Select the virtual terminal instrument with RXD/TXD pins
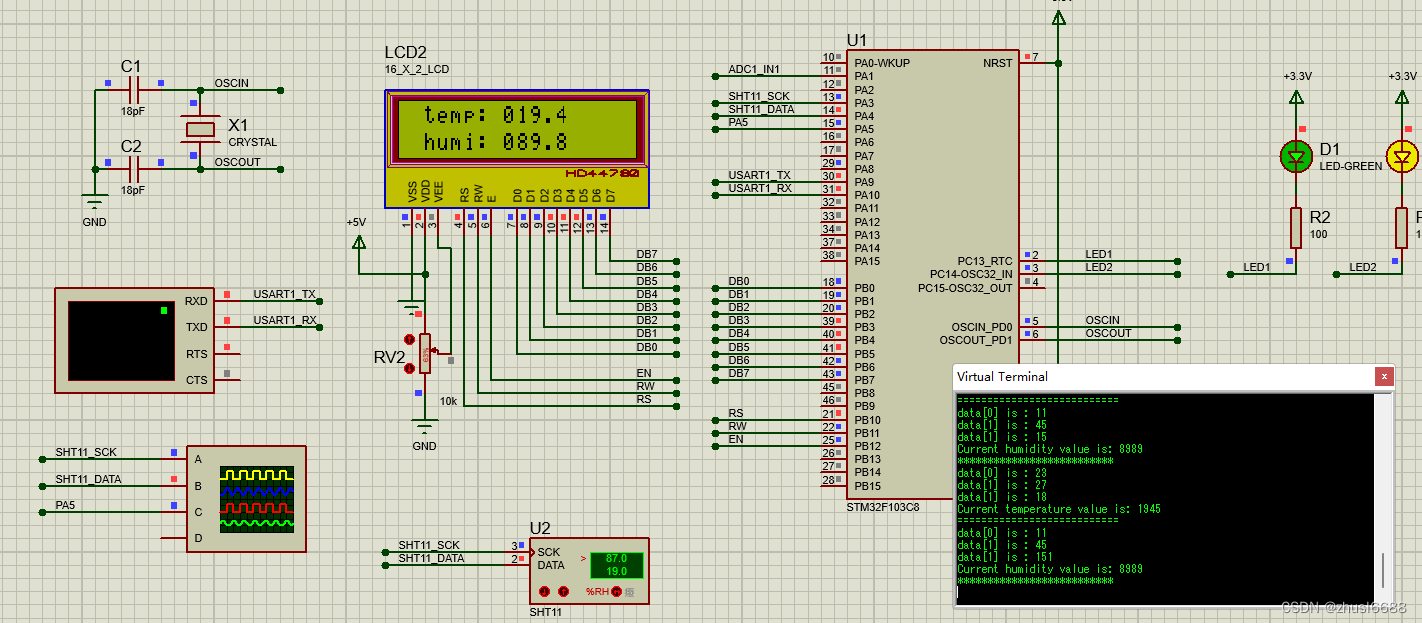1422x623 pixels. 135,340
